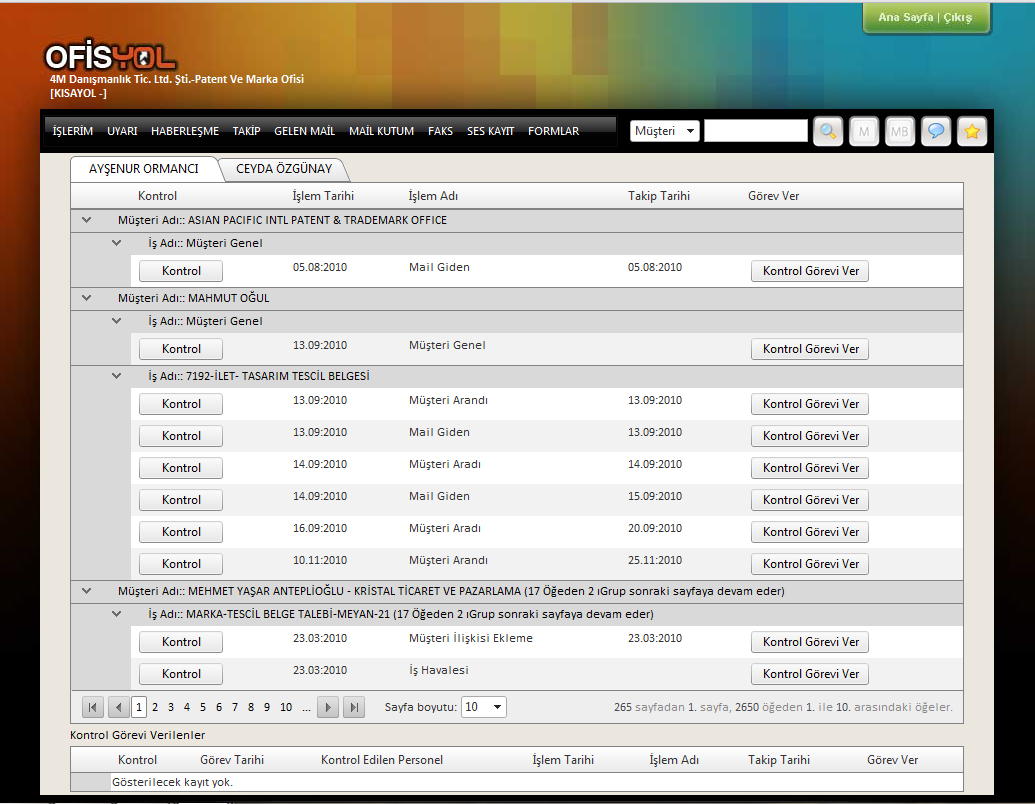Collapse the ASIAN PACIFIC INTL customer group
Screen dimensions: 1035x804
coord(86,220)
